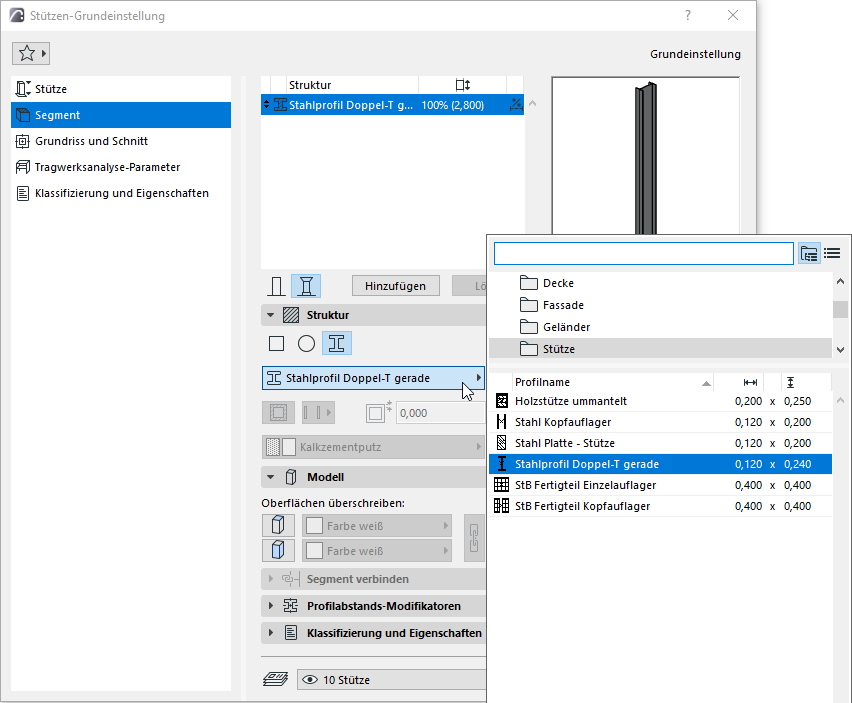852x703 pixels.
Task: Click the column 3D preview thumbnail
Action: click(646, 156)
